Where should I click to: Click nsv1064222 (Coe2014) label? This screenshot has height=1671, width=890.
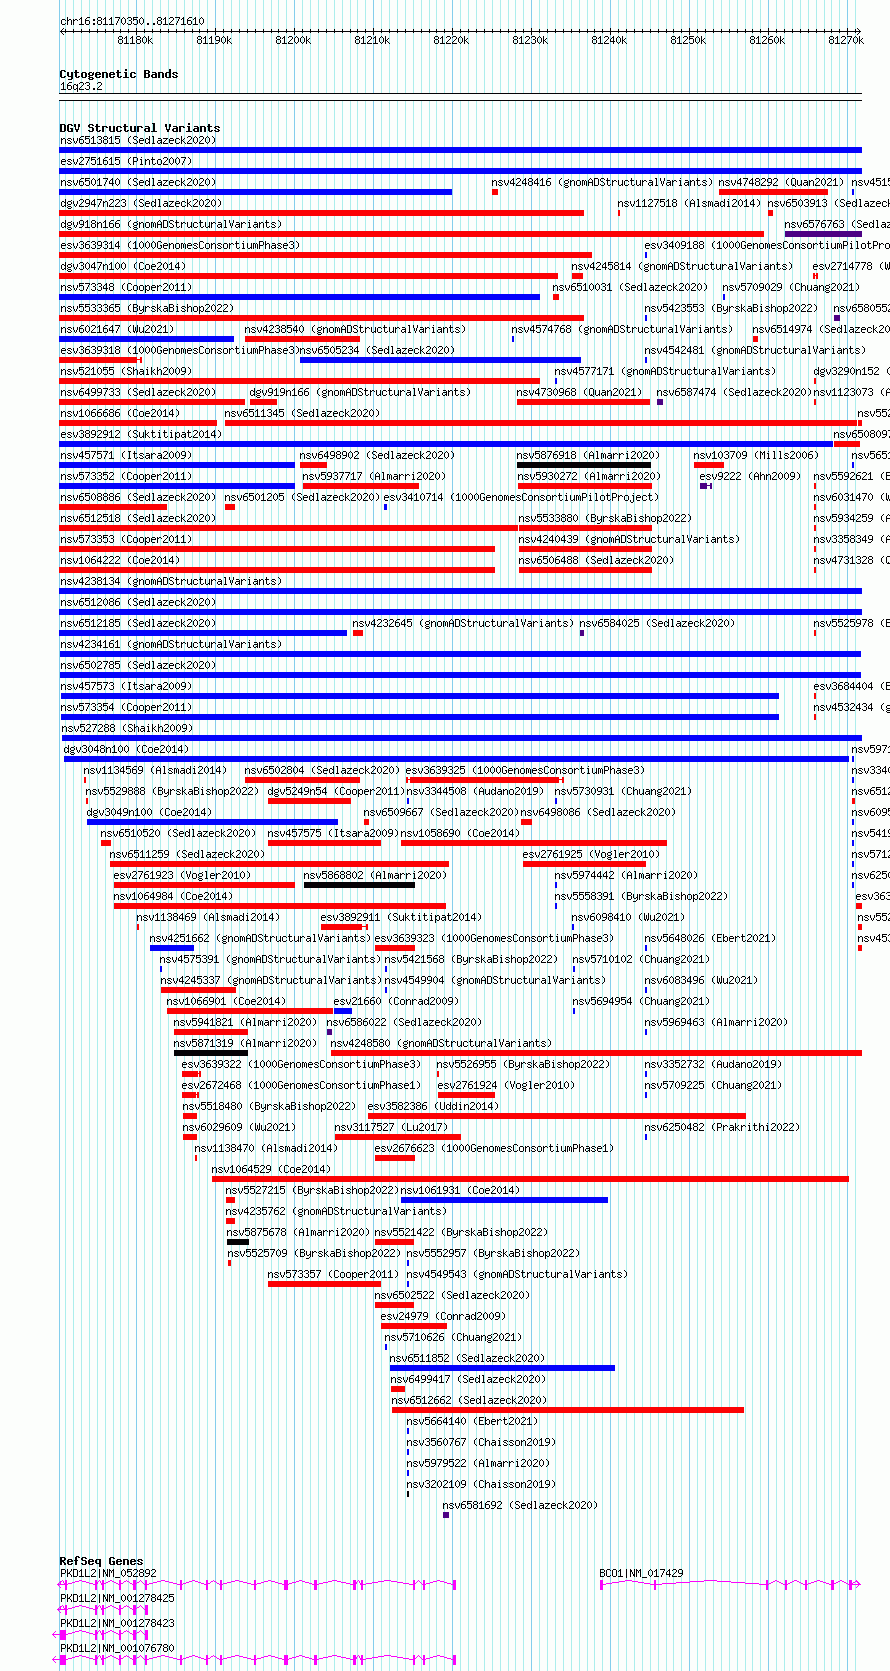click(119, 561)
